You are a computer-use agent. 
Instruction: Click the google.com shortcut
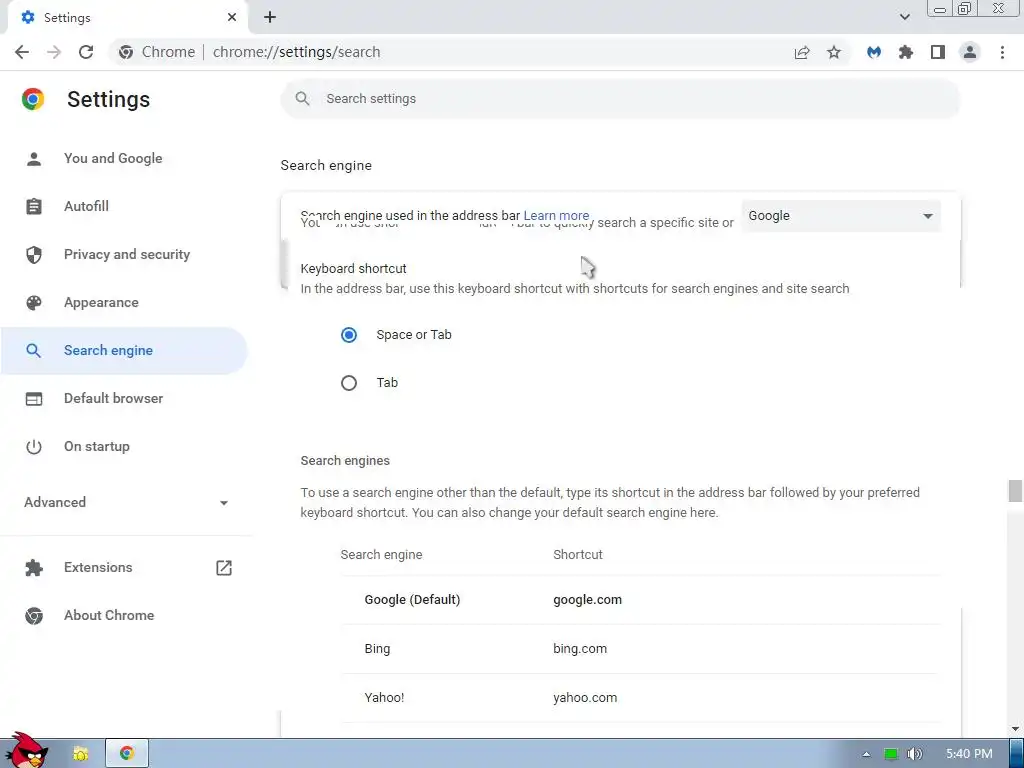click(x=587, y=600)
